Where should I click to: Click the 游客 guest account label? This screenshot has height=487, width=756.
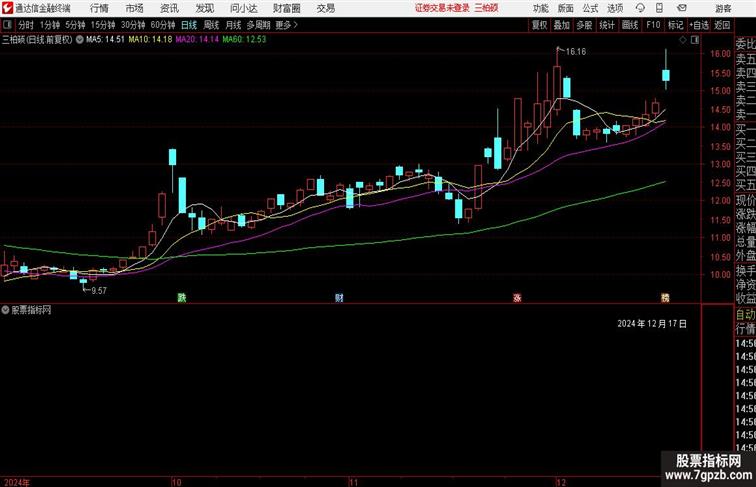point(723,8)
